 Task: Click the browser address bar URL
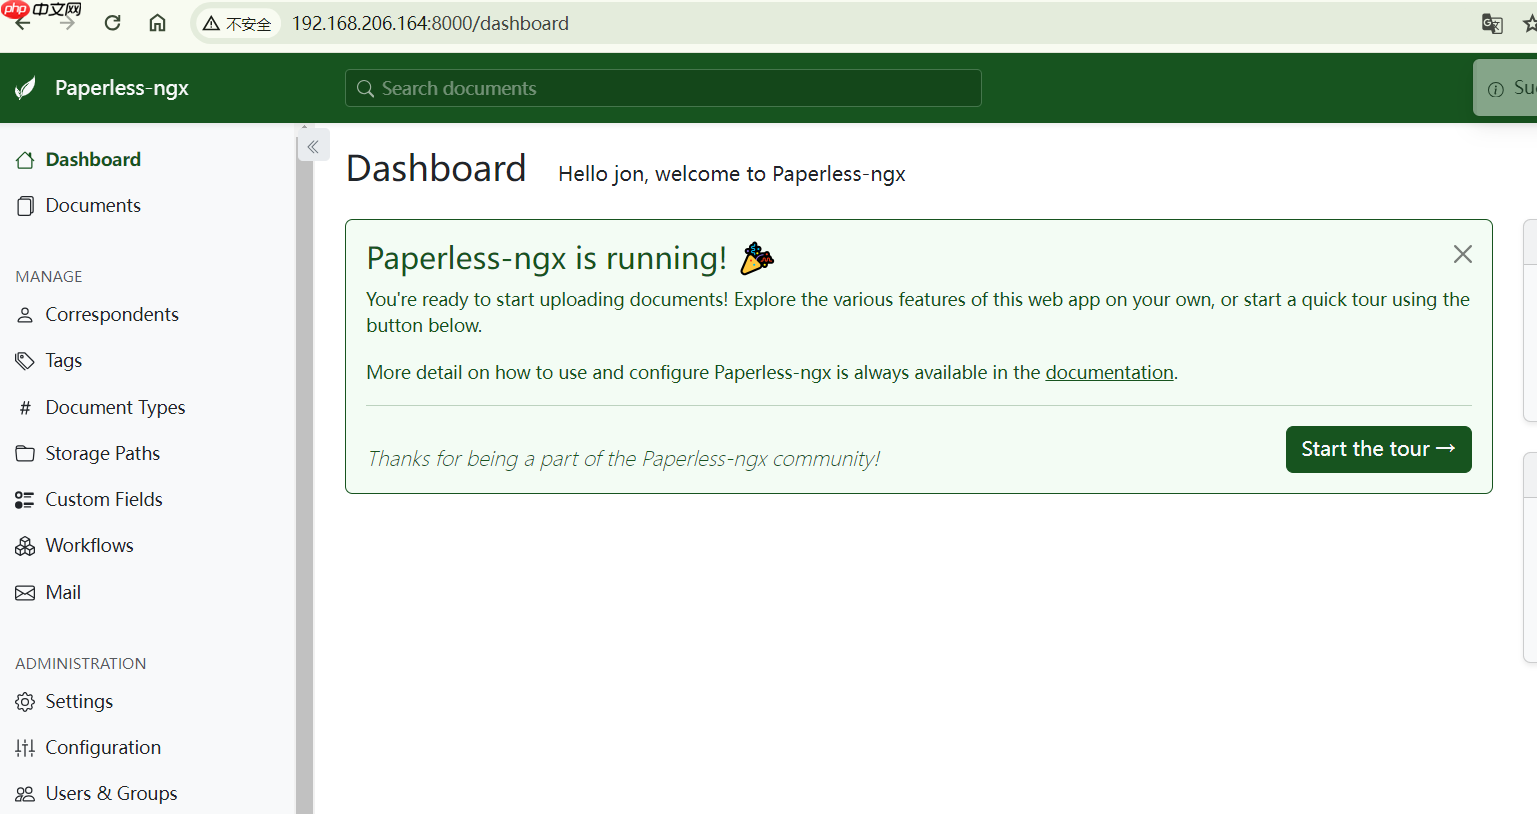pos(430,23)
